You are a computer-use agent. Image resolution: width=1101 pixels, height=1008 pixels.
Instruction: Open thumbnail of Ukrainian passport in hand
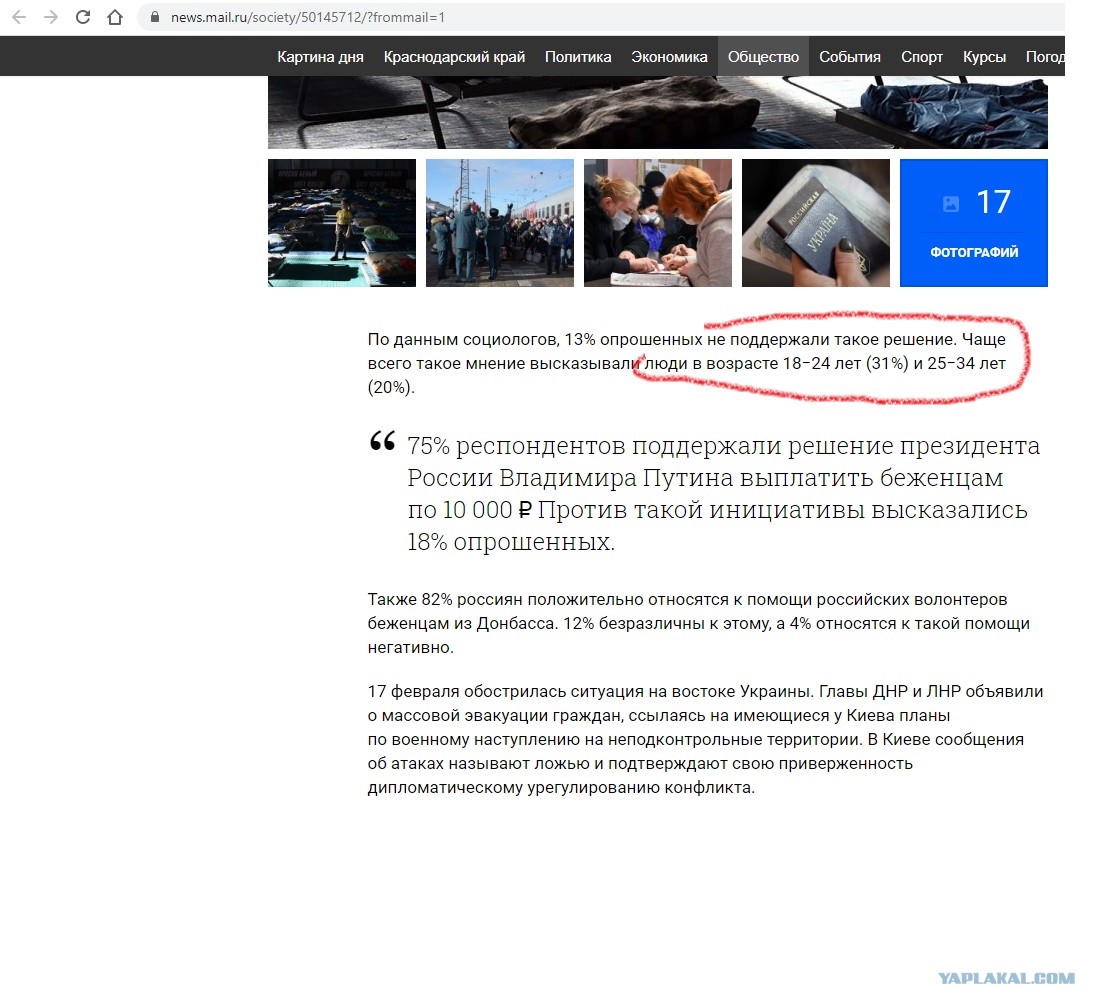(x=816, y=223)
